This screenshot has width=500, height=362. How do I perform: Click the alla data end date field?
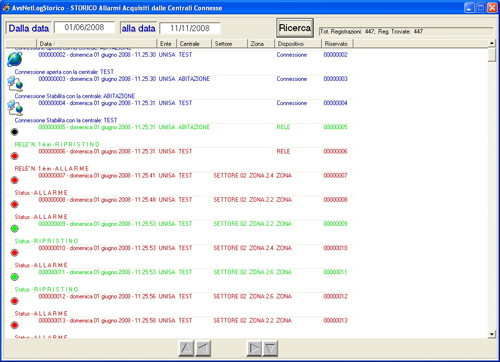[x=190, y=28]
